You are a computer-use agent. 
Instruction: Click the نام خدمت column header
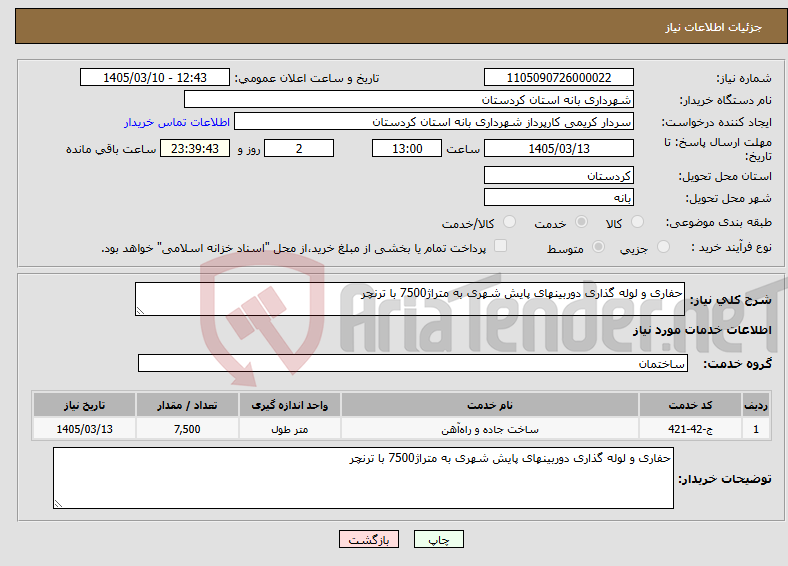pyautogui.click(x=490, y=405)
